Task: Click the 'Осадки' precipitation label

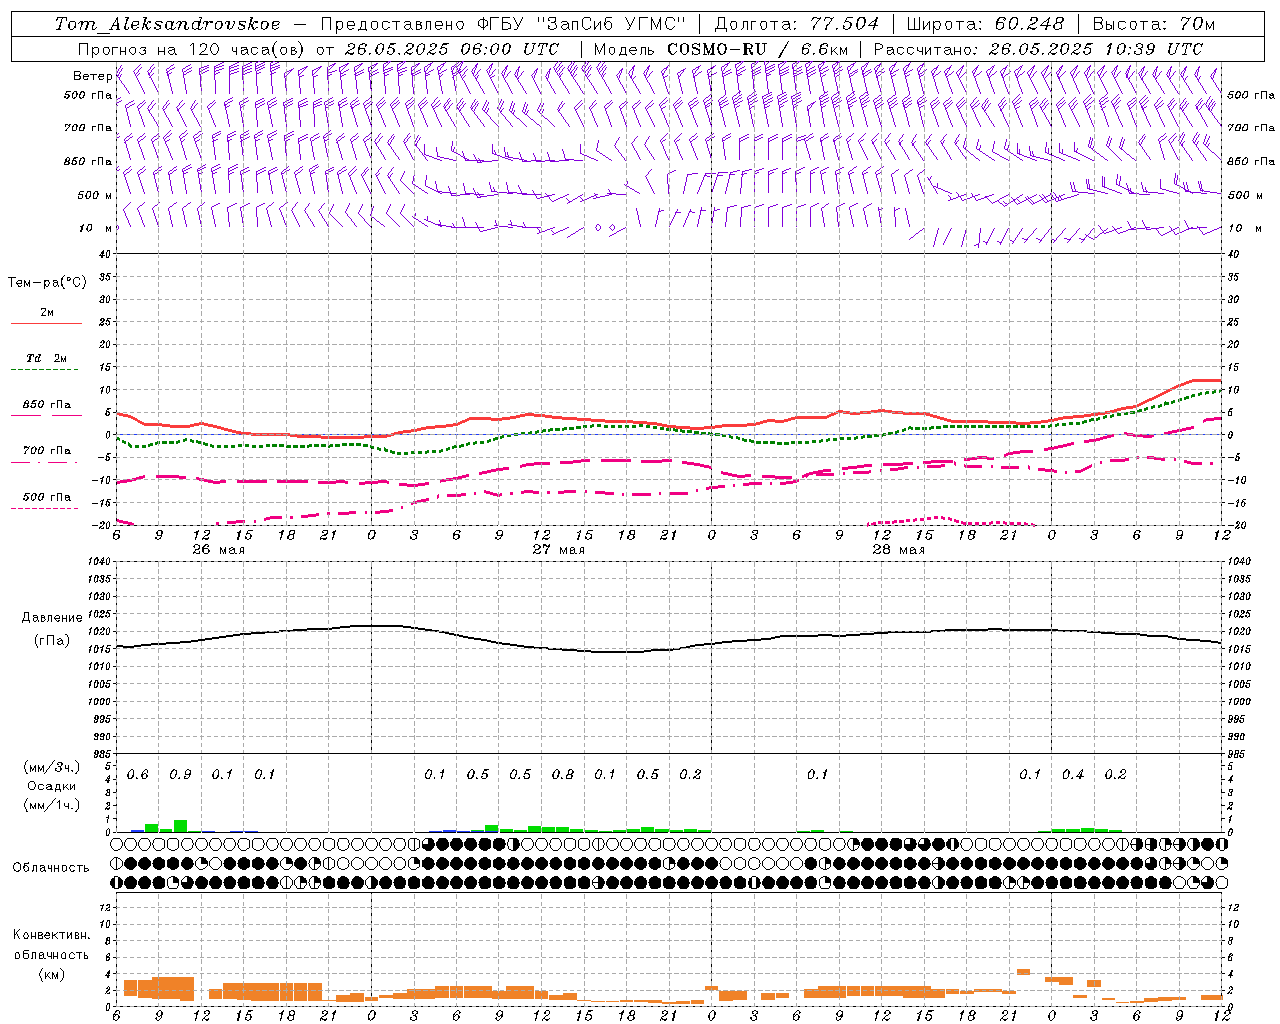Action: click(52, 786)
